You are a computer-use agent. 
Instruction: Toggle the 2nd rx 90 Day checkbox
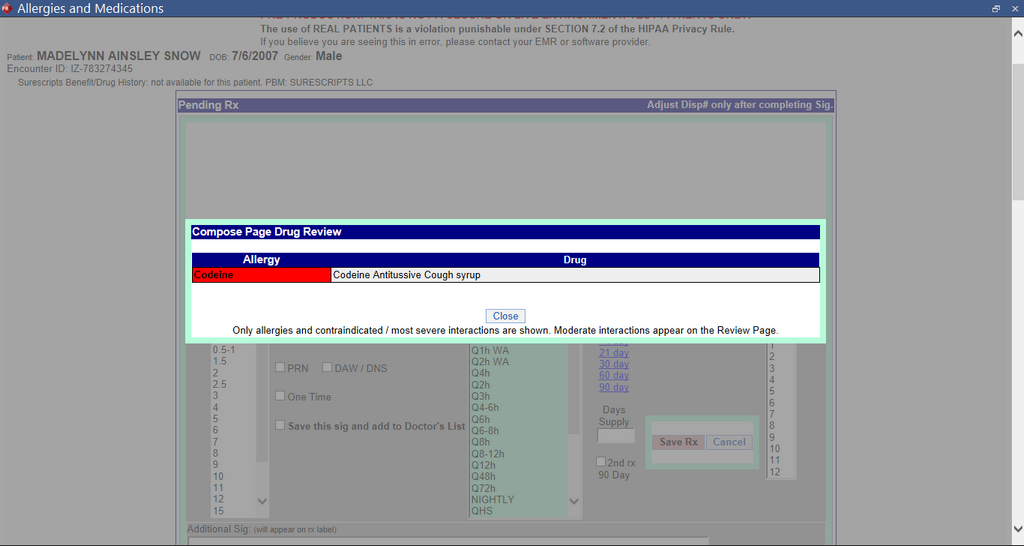601,462
